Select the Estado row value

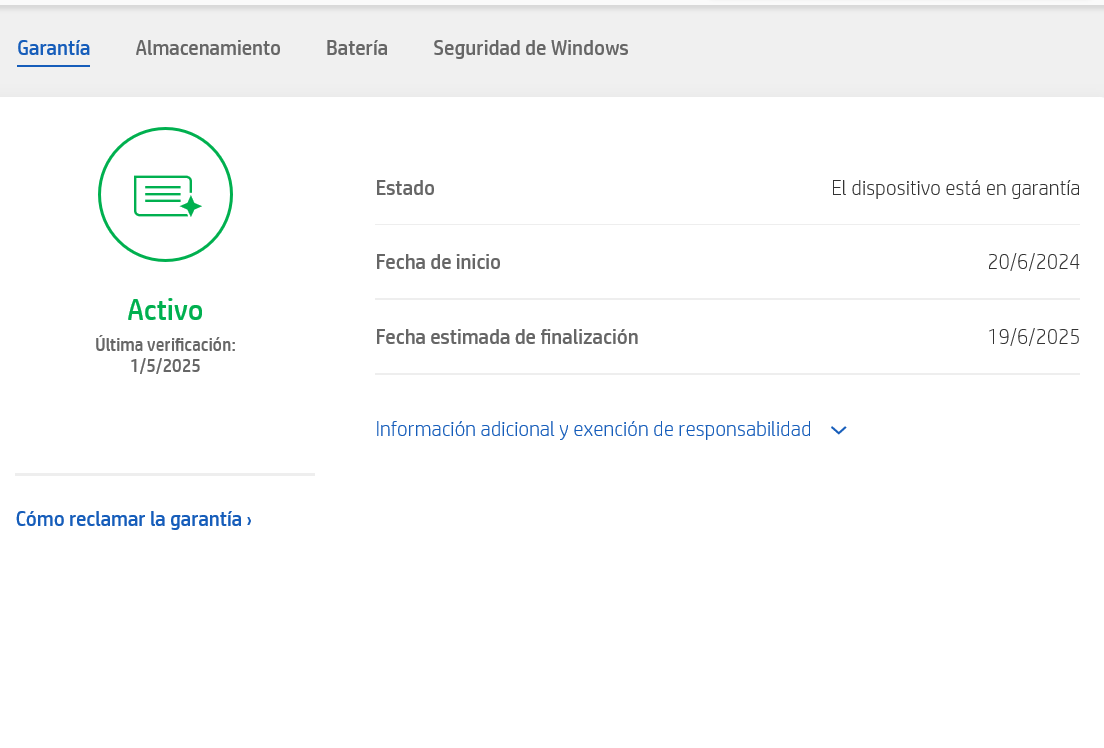[955, 188]
